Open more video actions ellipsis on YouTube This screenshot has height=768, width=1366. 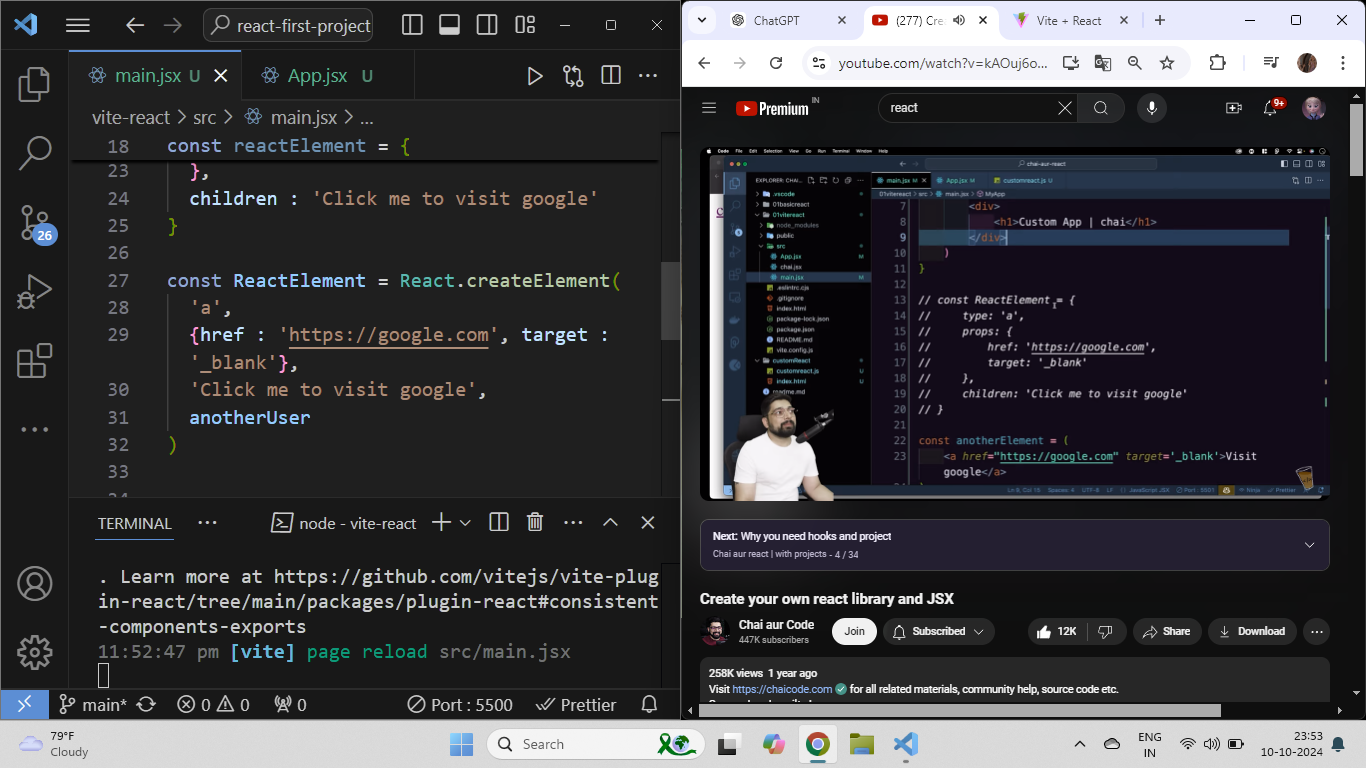point(1316,631)
